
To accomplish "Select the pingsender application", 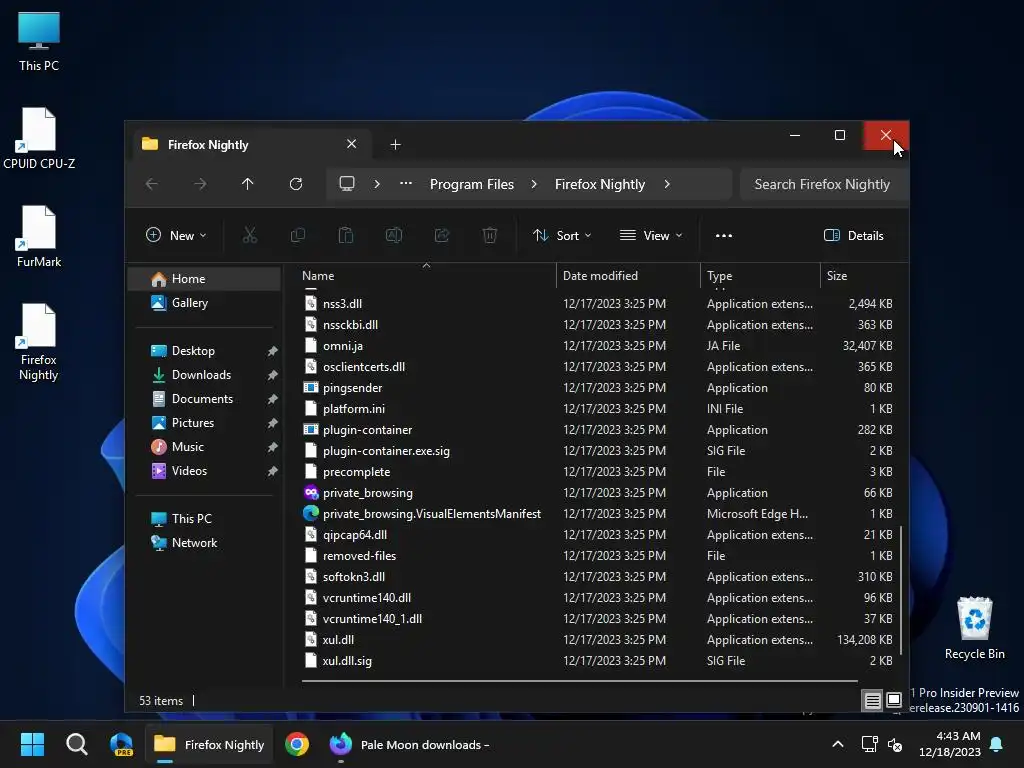I will [x=598, y=388].
